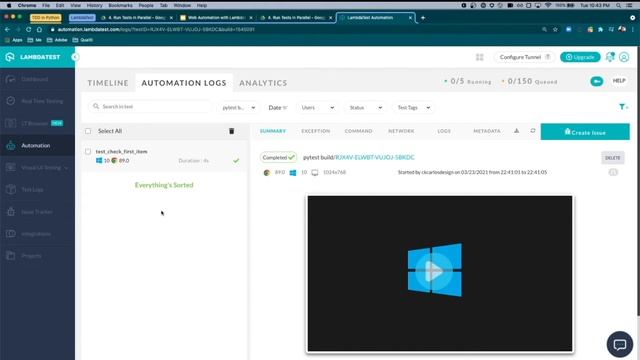This screenshot has height=360, width=640.
Task: Open Test Logs in the sidebar
Action: point(32,190)
